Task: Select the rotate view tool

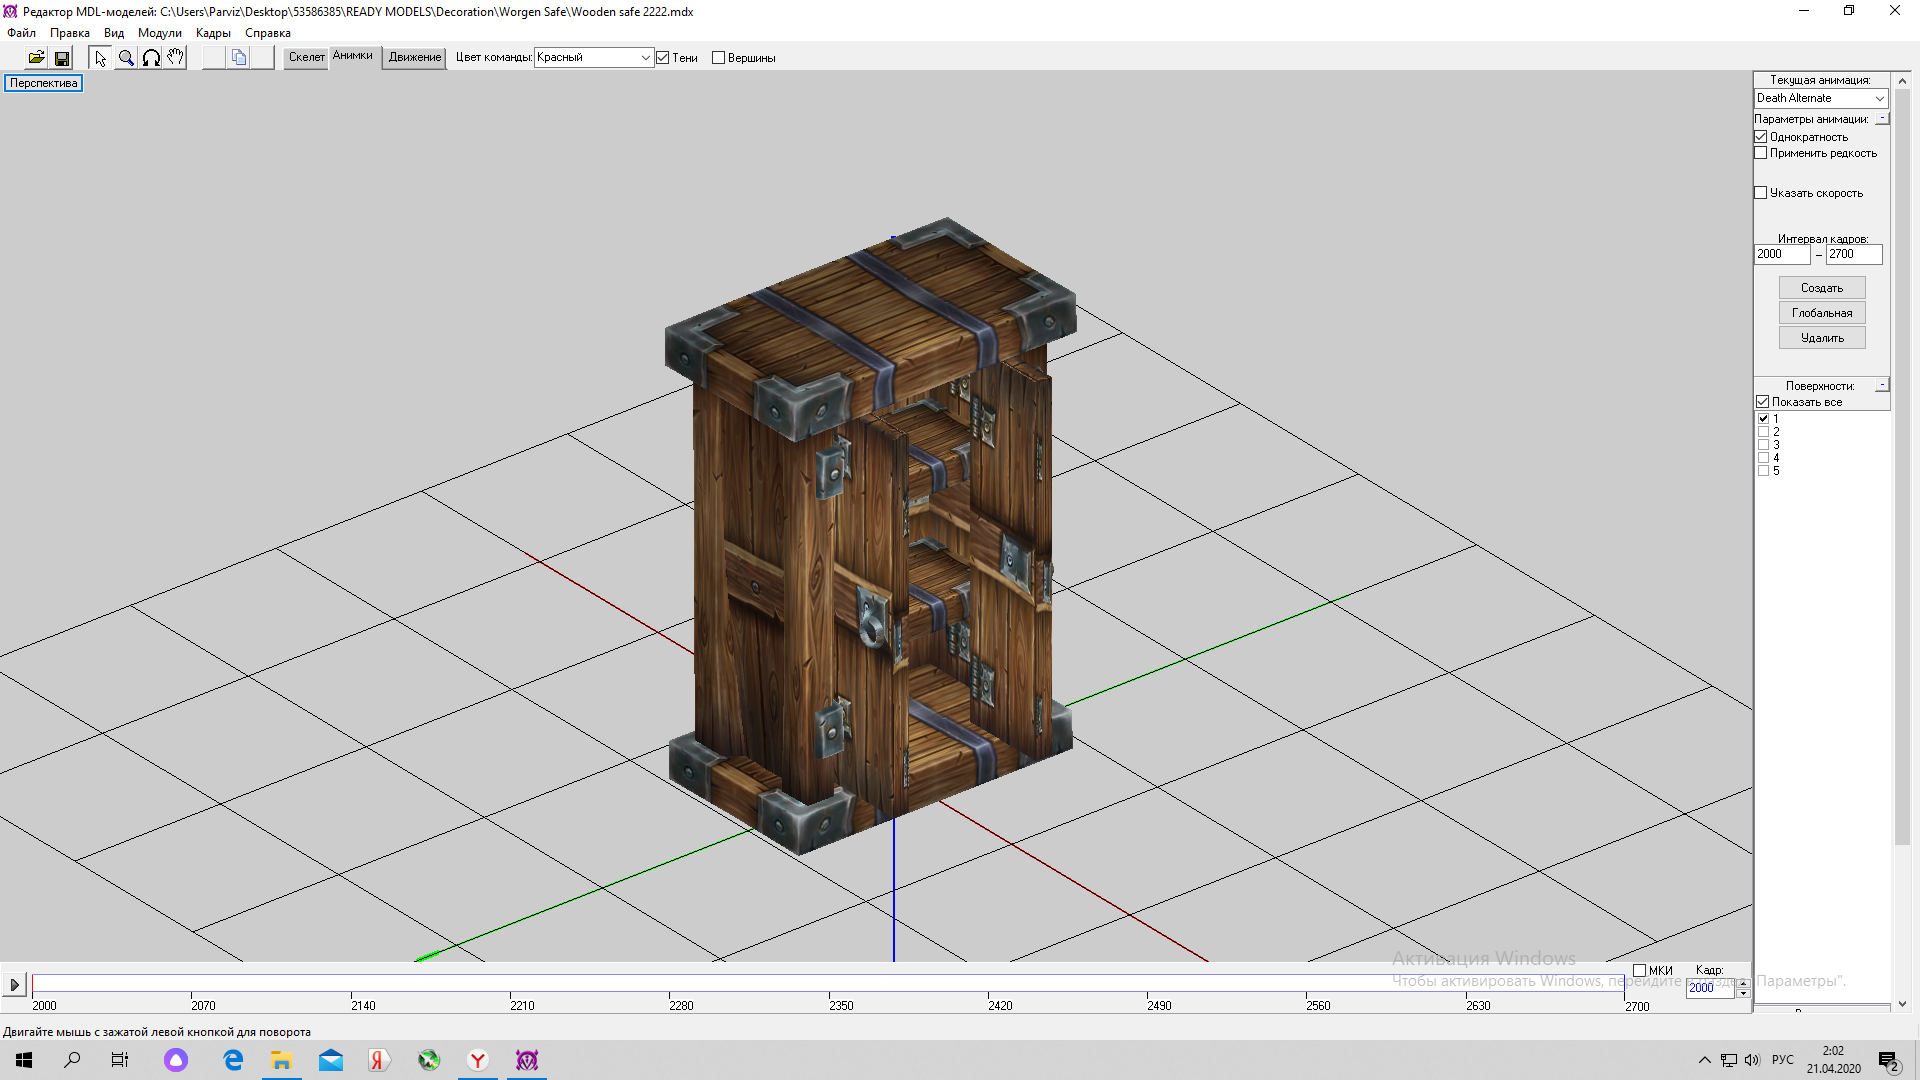Action: [x=151, y=58]
